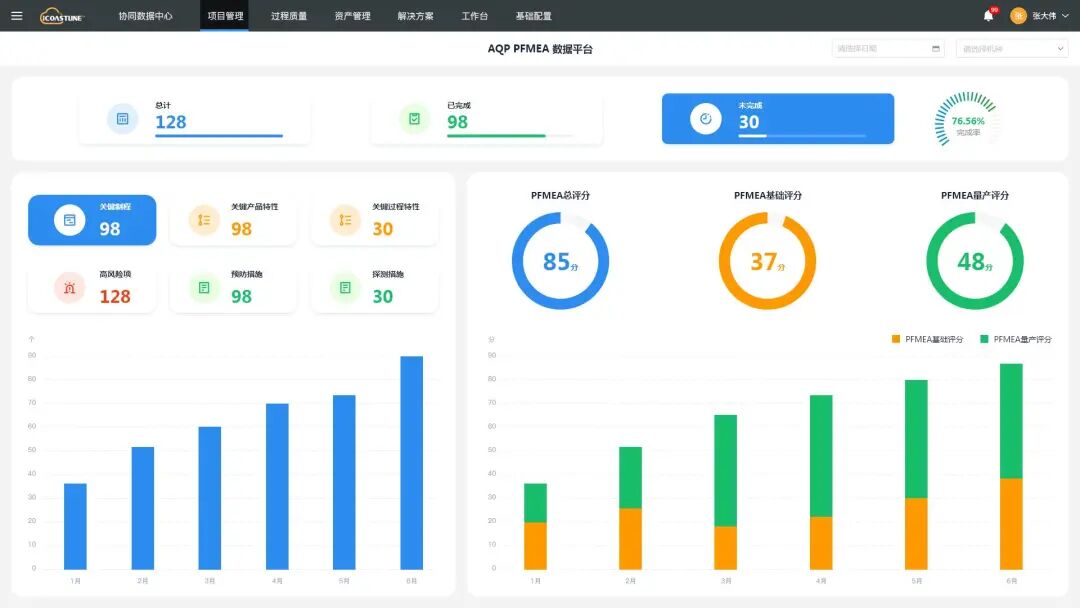Click the 探测措施 green document icon
This screenshot has height=608, width=1080.
click(x=345, y=288)
